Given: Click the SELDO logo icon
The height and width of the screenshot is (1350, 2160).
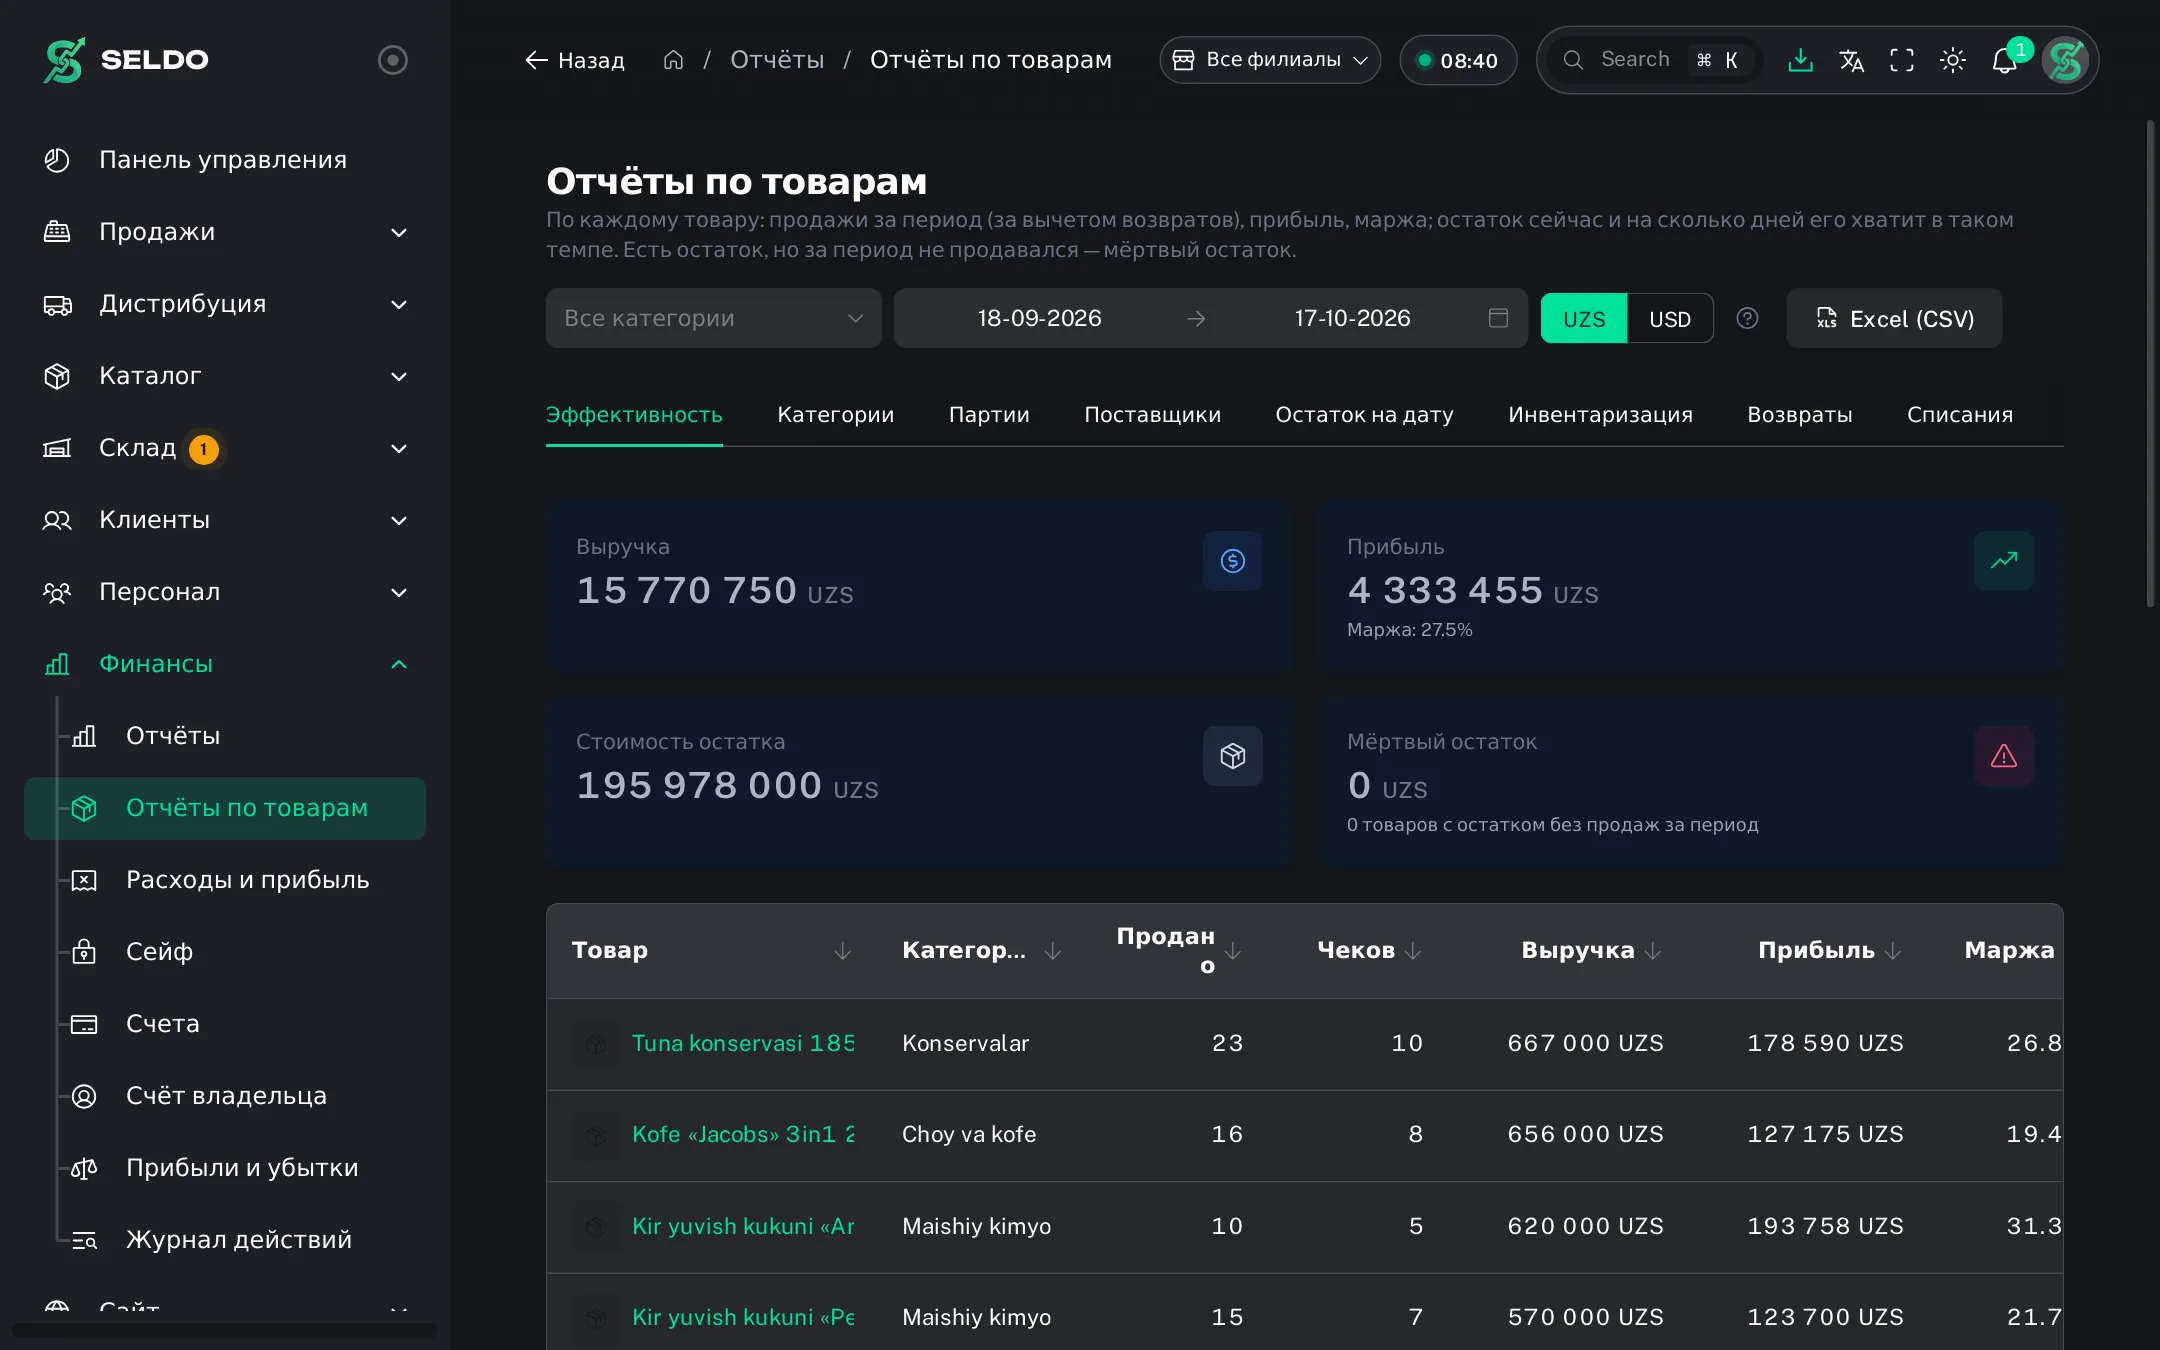Looking at the screenshot, I should [x=65, y=60].
